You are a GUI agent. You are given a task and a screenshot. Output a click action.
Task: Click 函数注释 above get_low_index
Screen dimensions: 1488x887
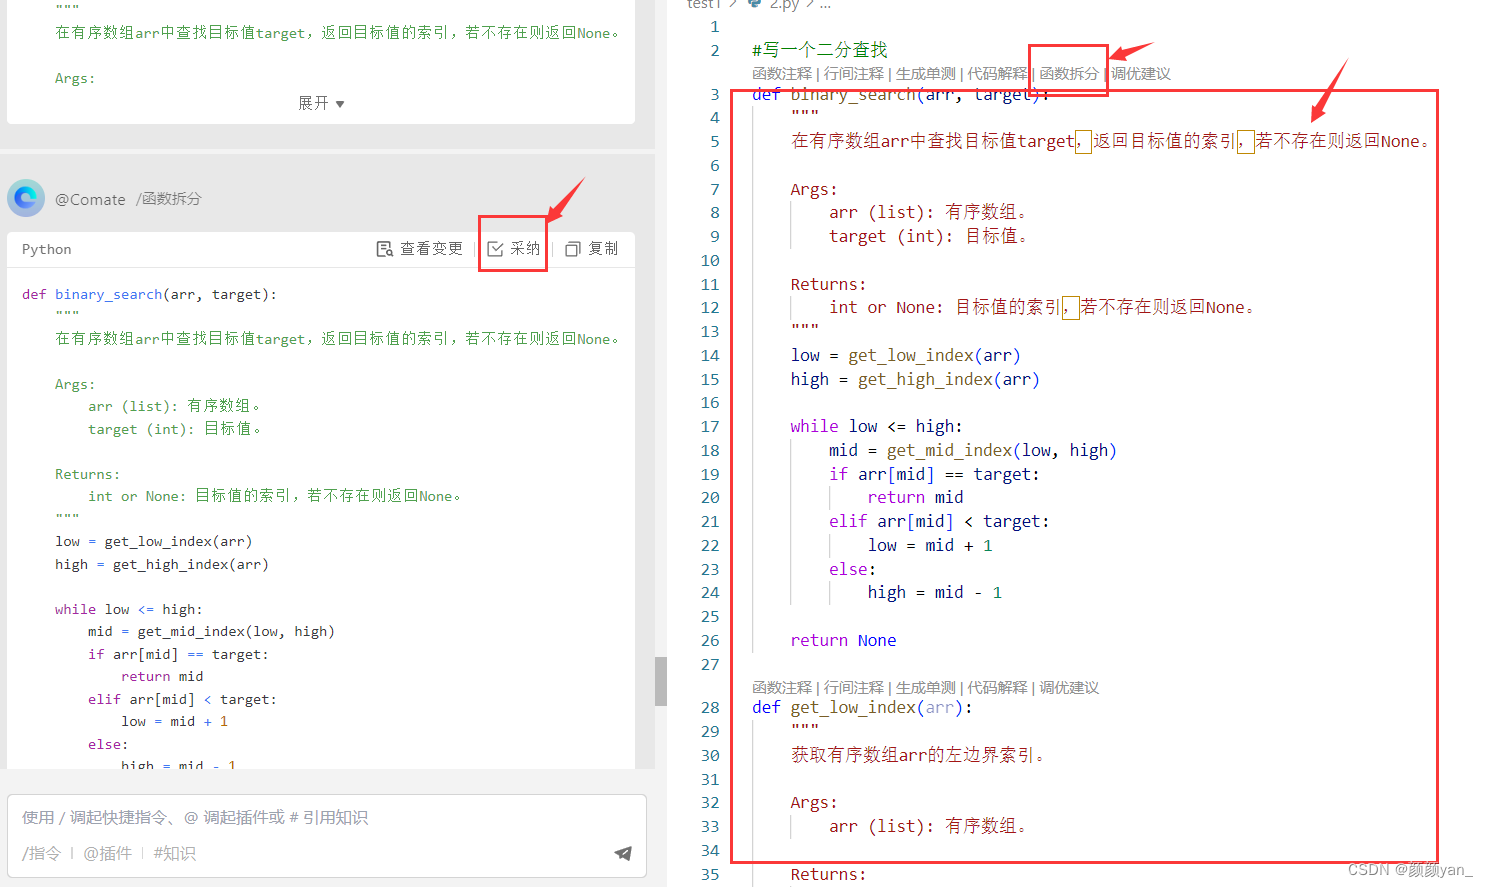point(782,687)
